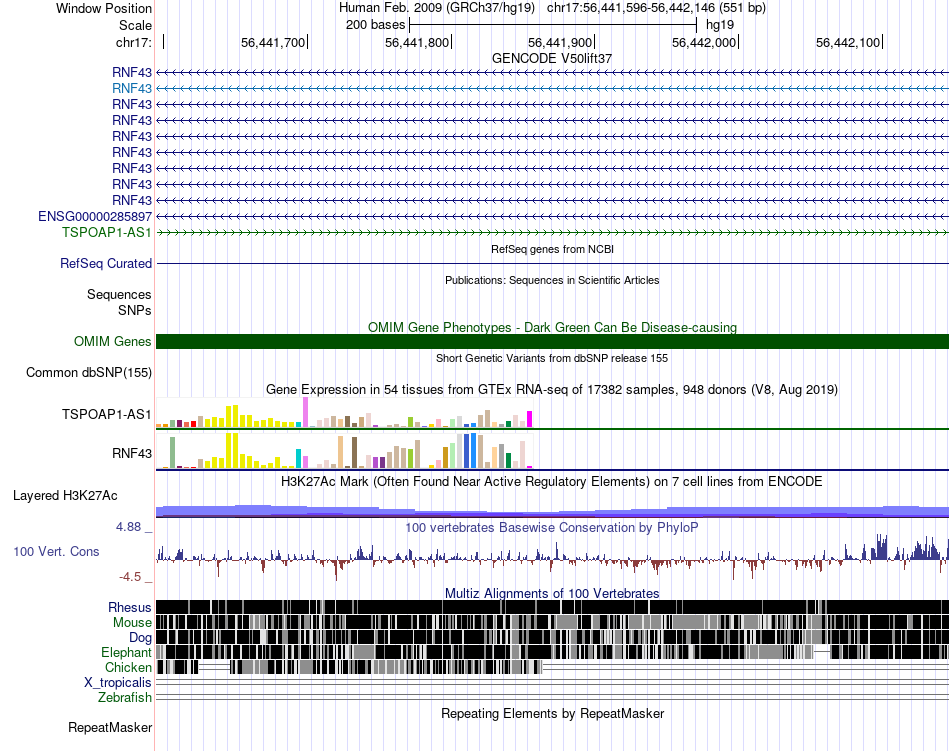Click the Mouse alignment label
The width and height of the screenshot is (950, 751).
[x=132, y=623]
